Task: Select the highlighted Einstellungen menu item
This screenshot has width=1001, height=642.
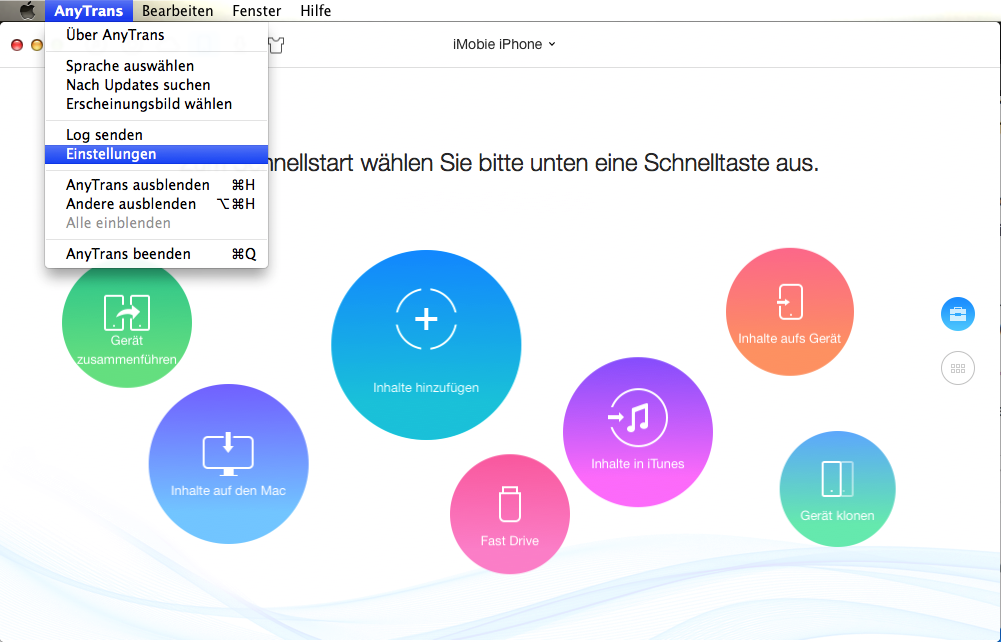Action: point(156,154)
